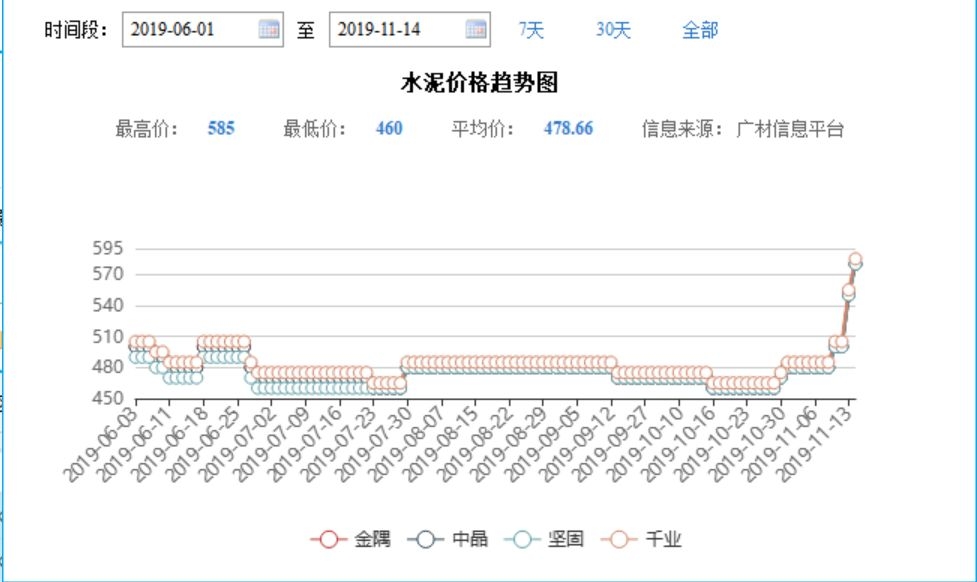Toggle the 千业 series in legend

pos(641,538)
